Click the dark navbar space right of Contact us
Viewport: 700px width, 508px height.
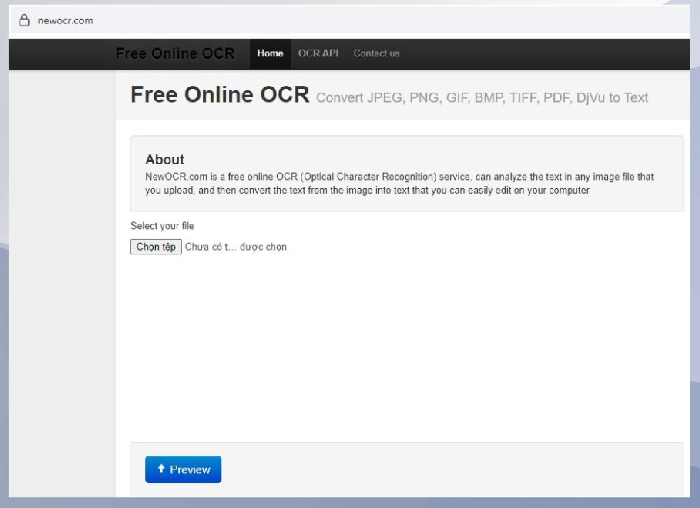tap(550, 53)
